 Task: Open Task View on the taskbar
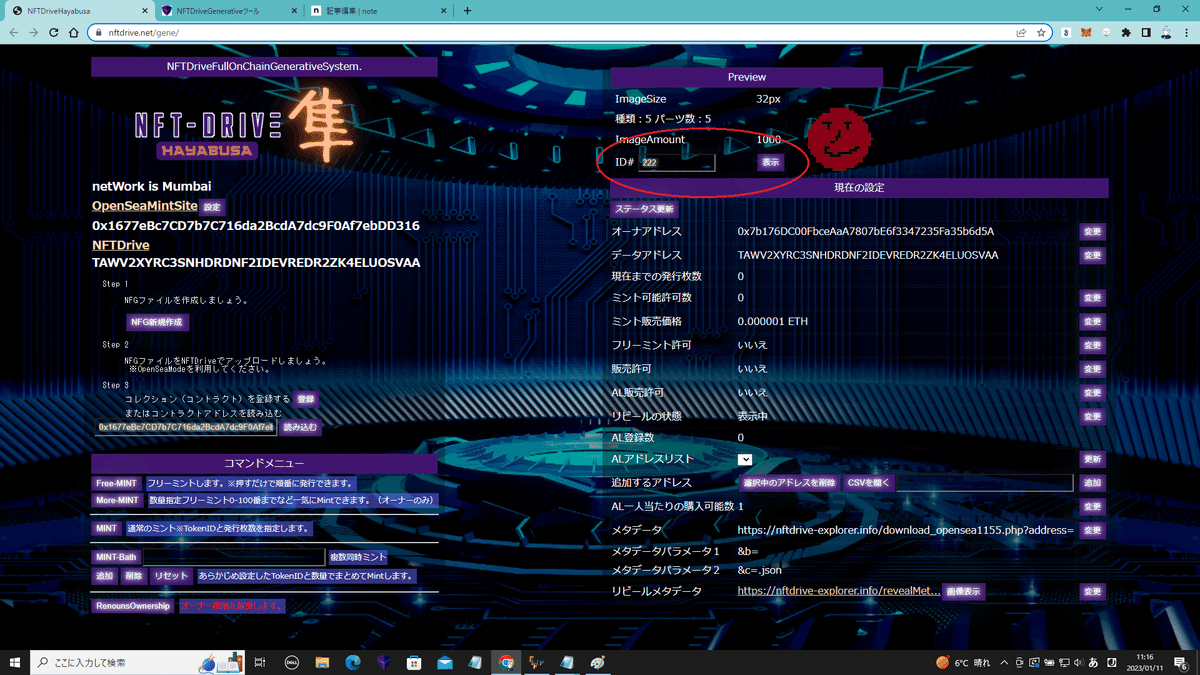259,662
